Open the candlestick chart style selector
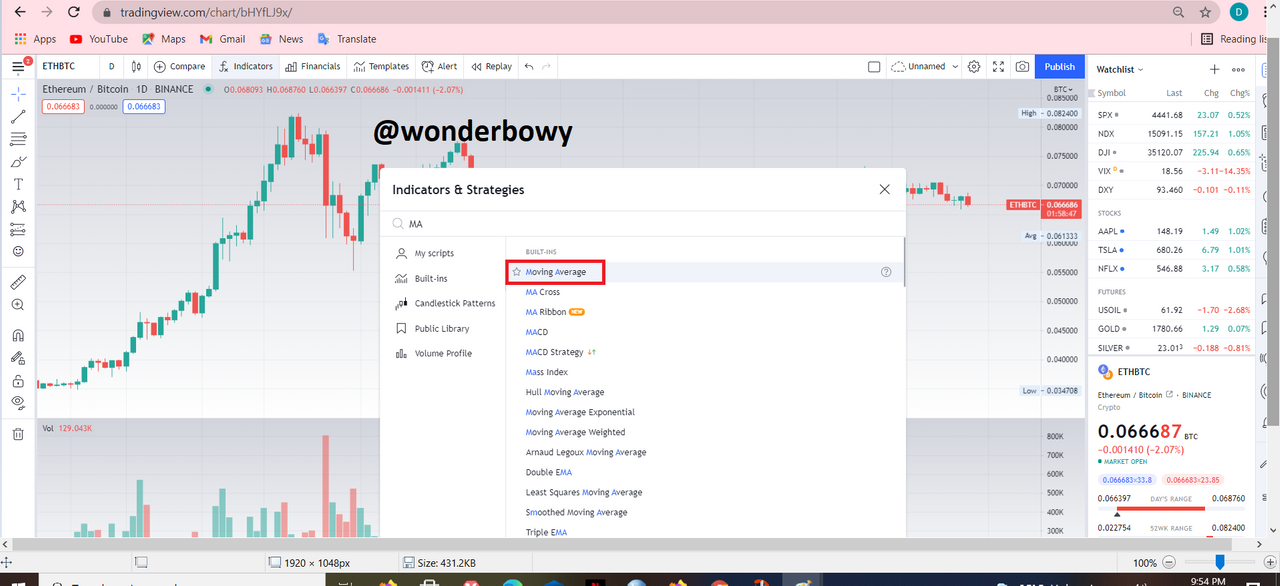 pos(134,67)
